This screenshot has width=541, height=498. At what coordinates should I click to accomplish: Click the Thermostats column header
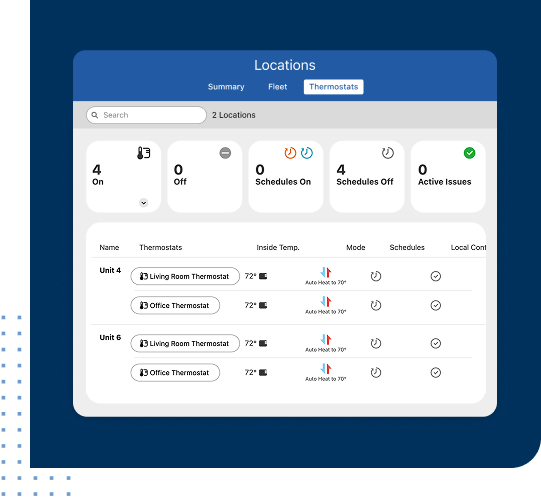tap(160, 247)
